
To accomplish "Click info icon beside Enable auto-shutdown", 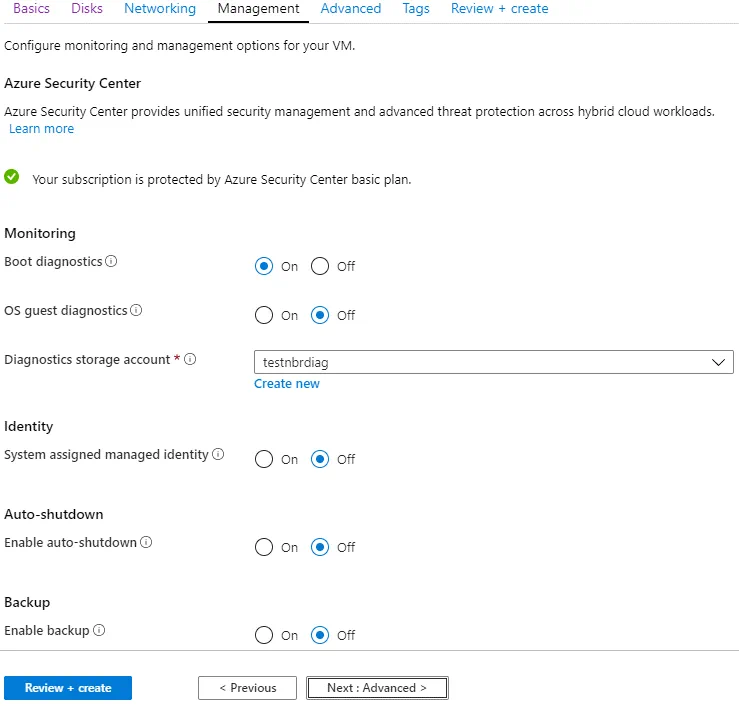I will (146, 543).
